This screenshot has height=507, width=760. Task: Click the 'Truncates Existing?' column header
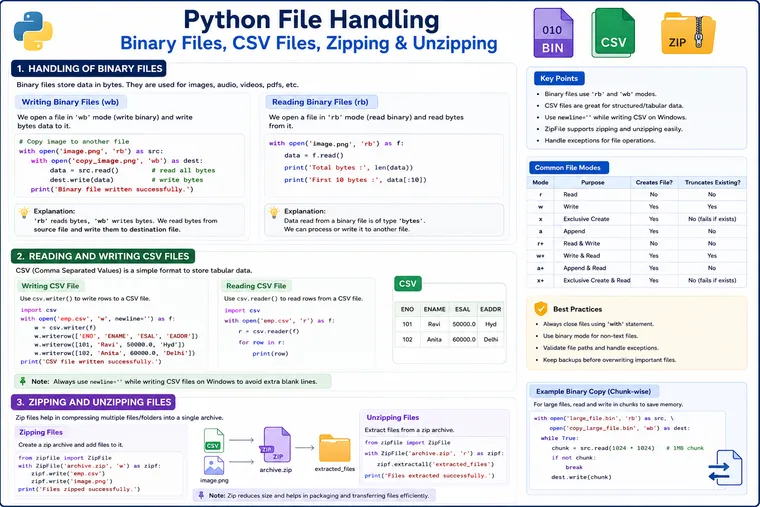point(712,182)
